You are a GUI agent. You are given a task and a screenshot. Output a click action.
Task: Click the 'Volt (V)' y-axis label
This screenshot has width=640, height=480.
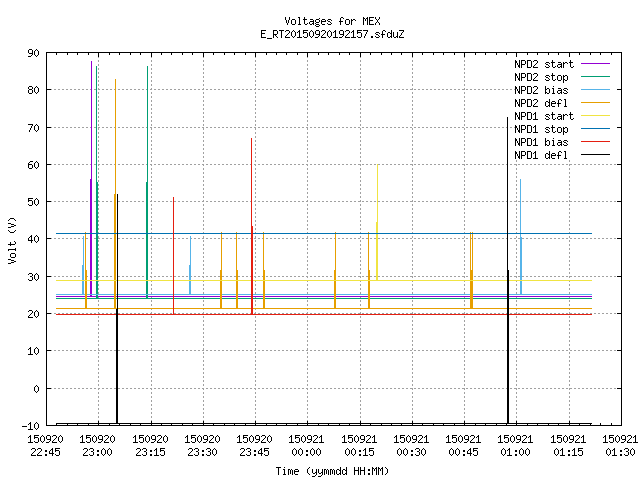12,240
